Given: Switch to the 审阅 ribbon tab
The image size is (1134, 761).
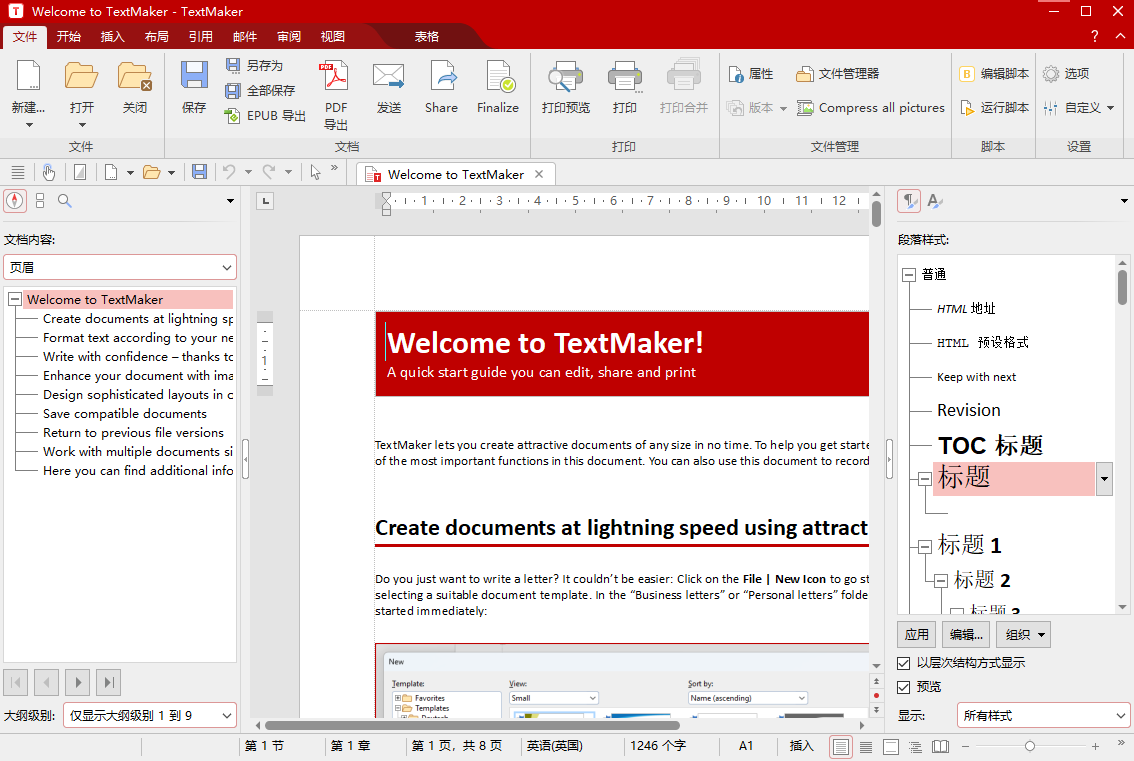Looking at the screenshot, I should tap(287, 36).
